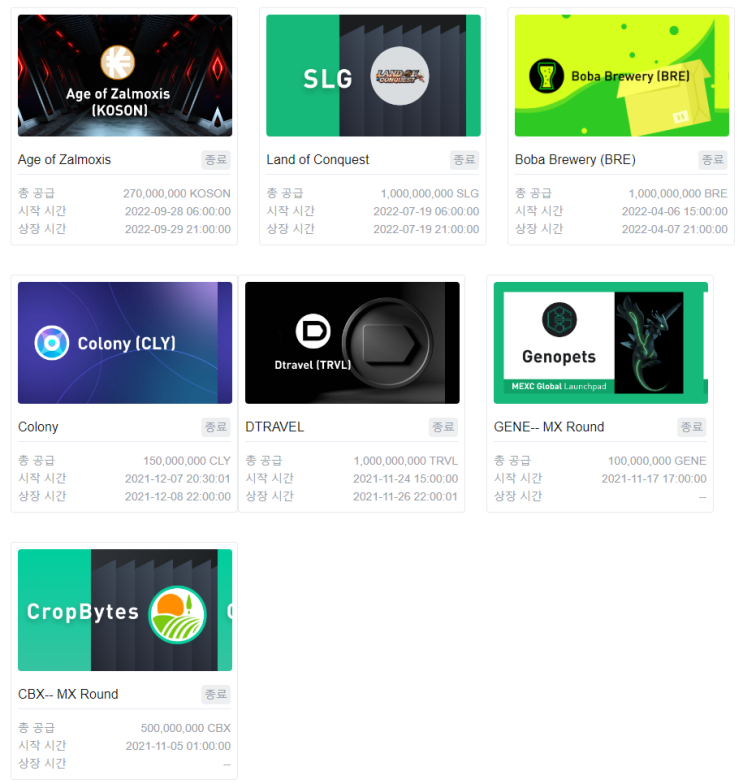Screen dimensions: 743x784
Task: Click the 시작 시간 label on Boba Brewery card
Action: pyautogui.click(x=539, y=211)
